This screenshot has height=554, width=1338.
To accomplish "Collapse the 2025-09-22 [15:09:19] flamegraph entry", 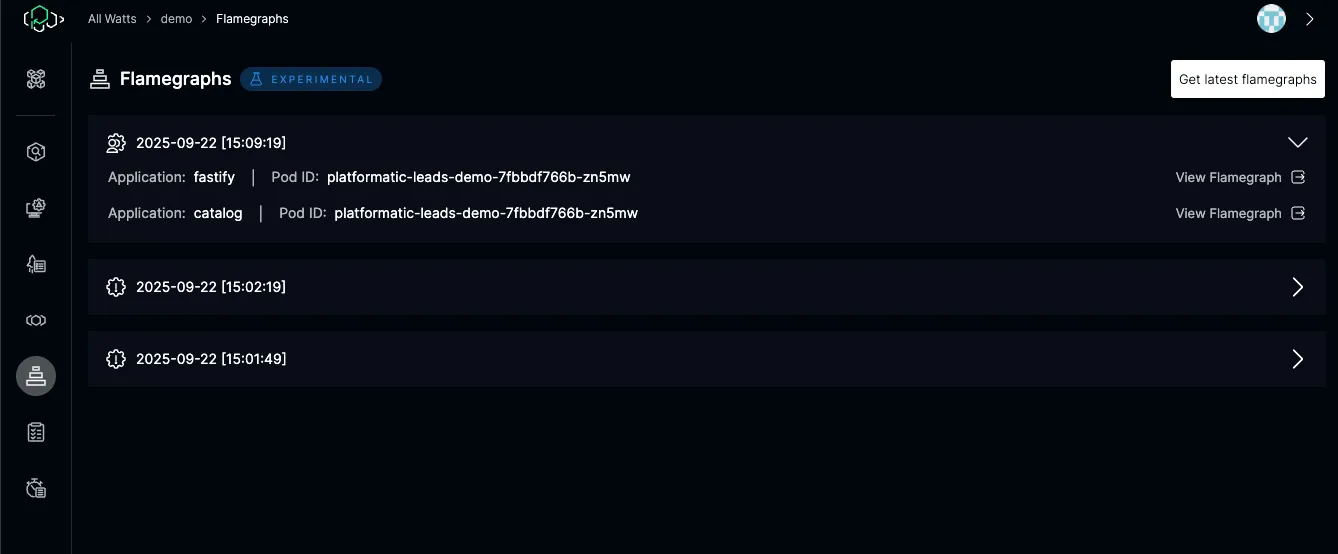I will [1297, 143].
